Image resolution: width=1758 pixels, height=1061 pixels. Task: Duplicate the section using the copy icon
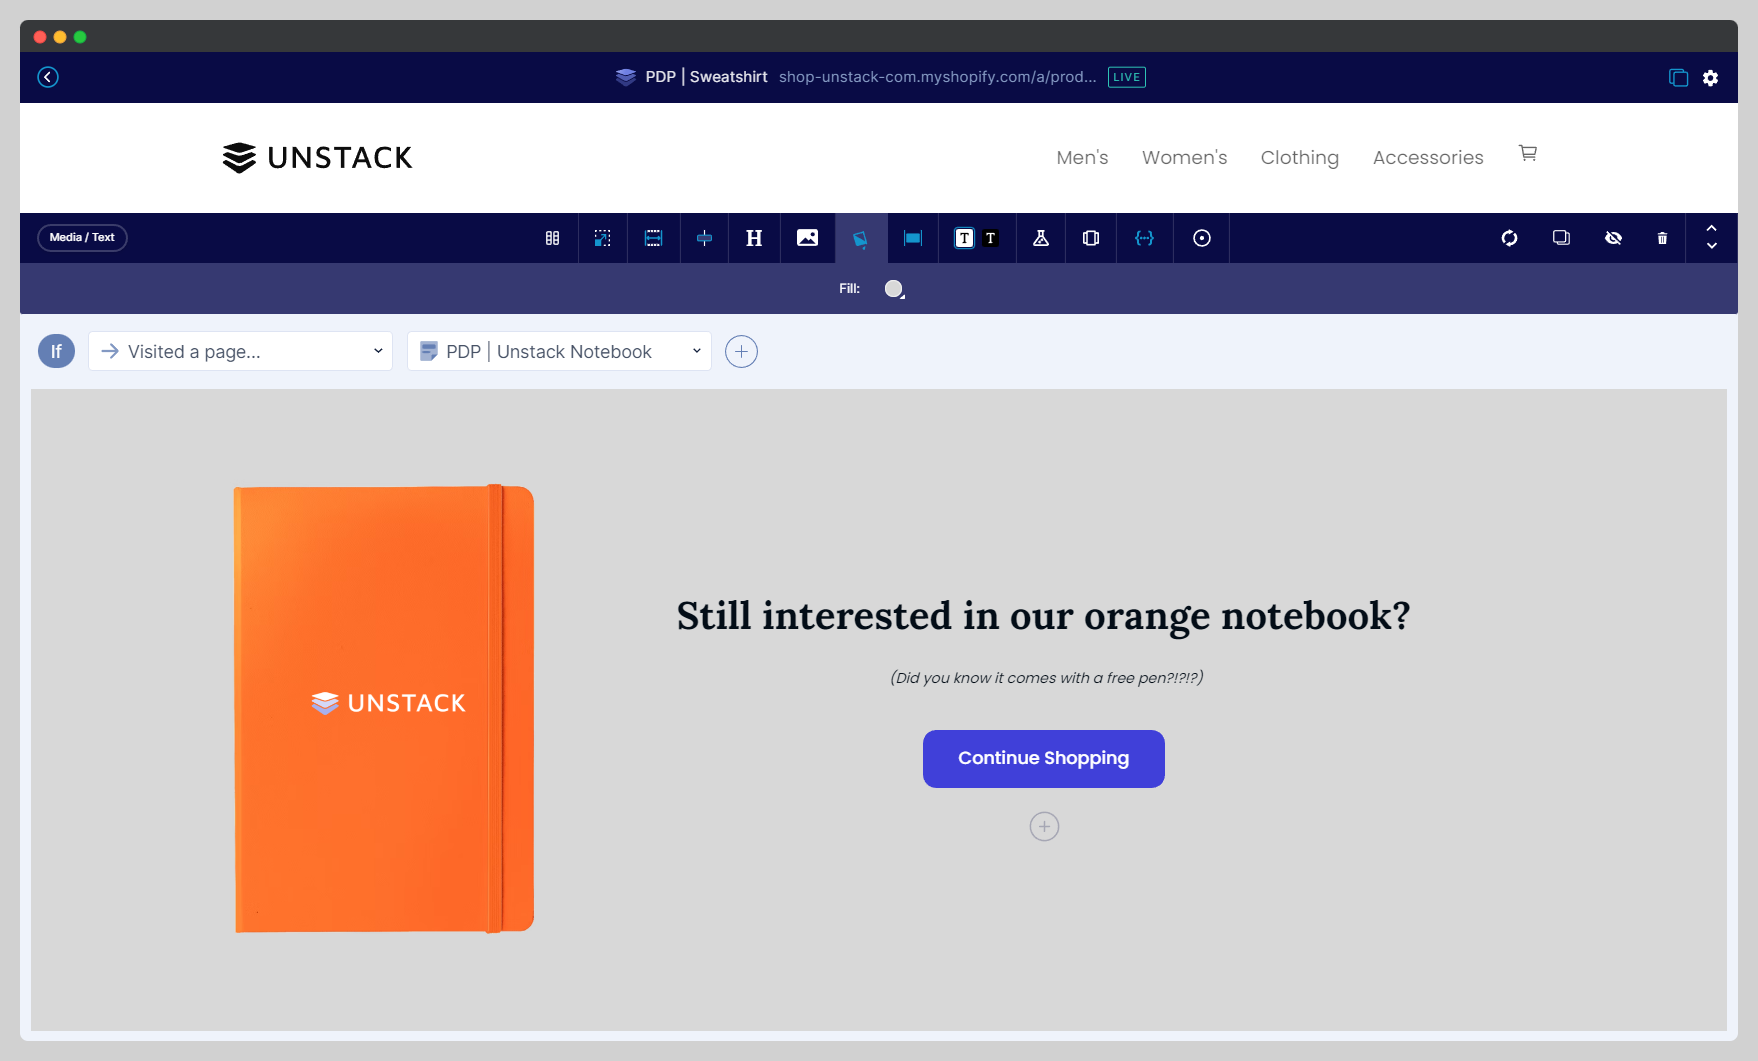click(1560, 238)
